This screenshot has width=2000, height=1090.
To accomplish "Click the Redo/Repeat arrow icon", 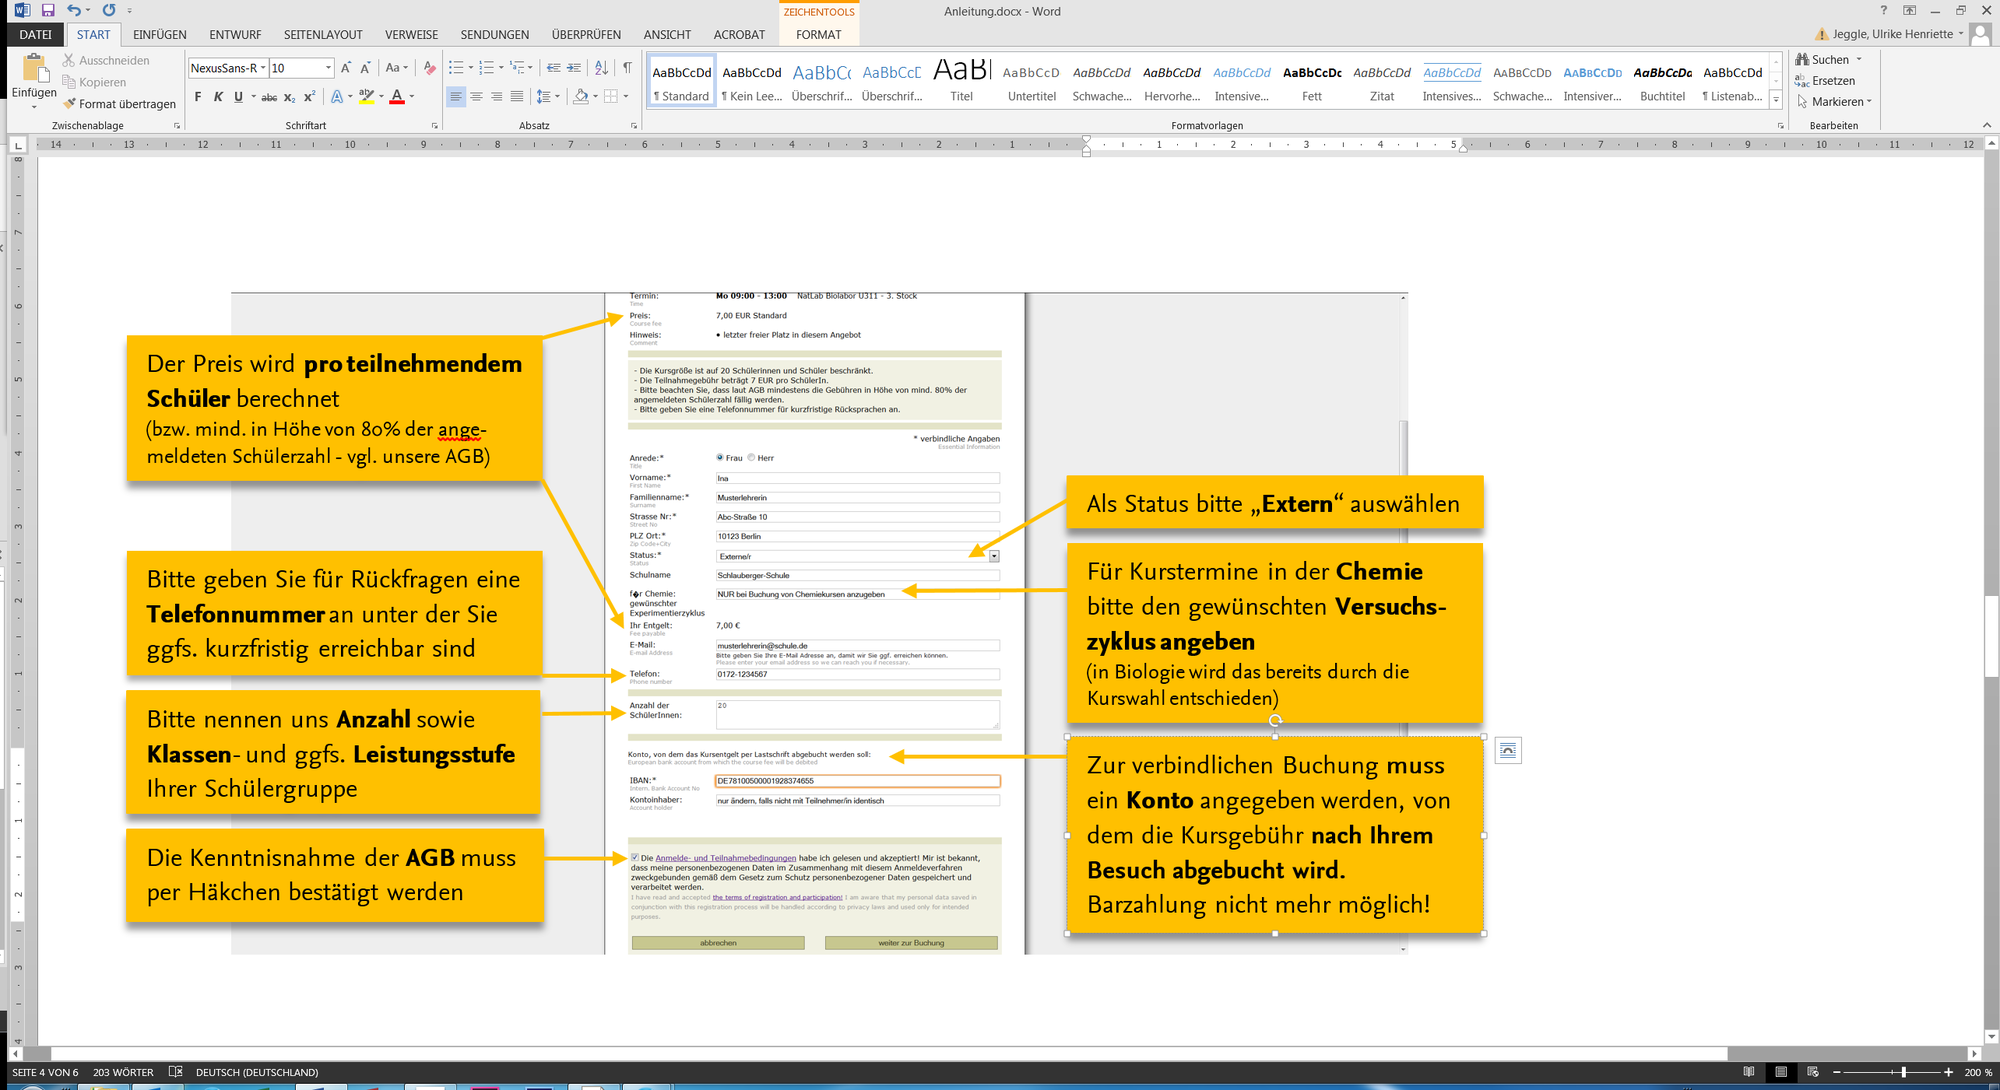I will tap(108, 11).
